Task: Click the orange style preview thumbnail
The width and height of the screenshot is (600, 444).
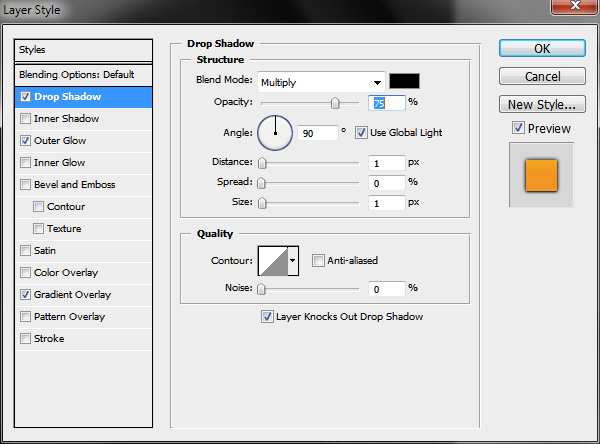Action: [x=541, y=175]
